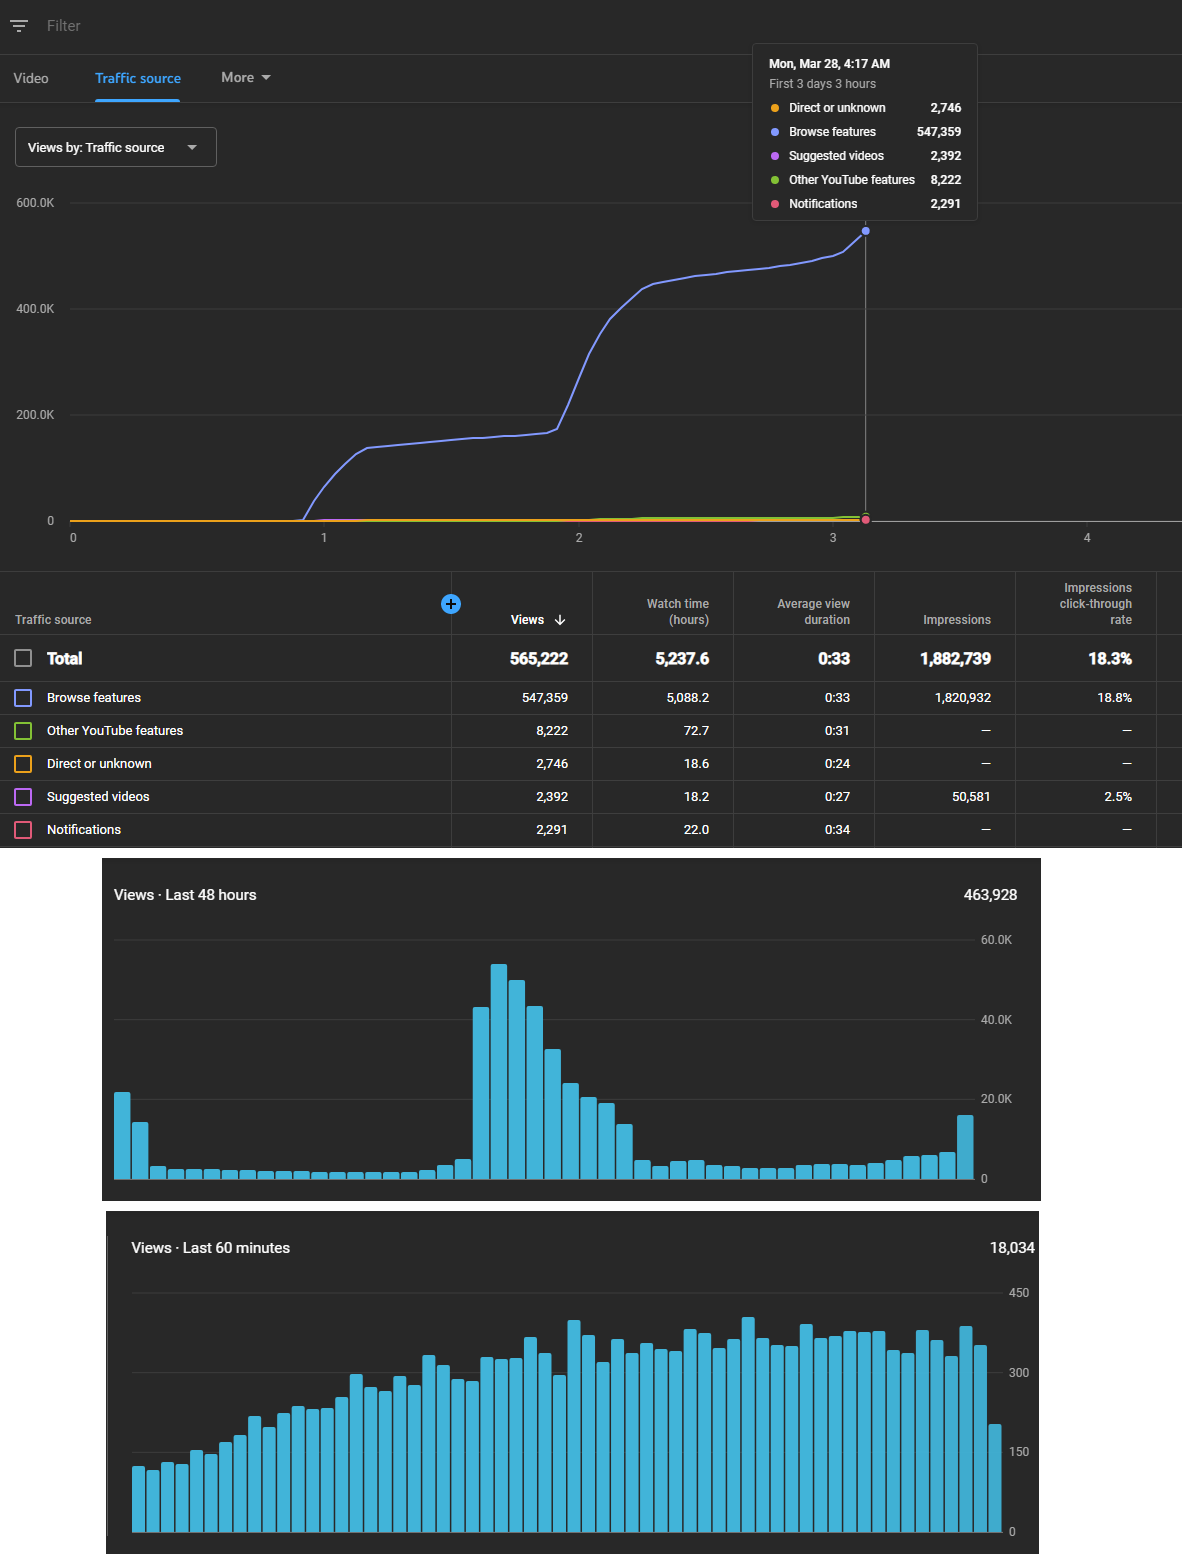This screenshot has width=1186, height=1558.
Task: Toggle the Notifications checkbox
Action: pyautogui.click(x=23, y=830)
